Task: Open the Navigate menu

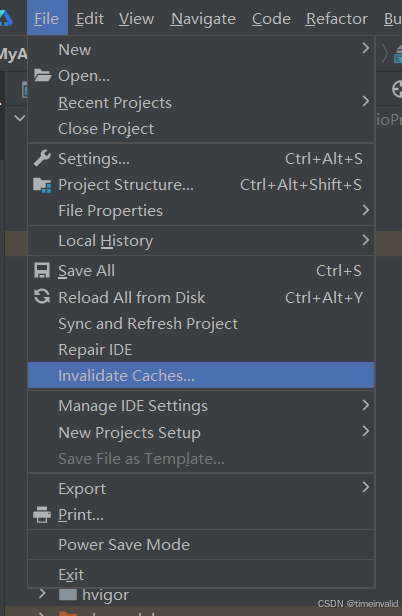Action: click(203, 18)
